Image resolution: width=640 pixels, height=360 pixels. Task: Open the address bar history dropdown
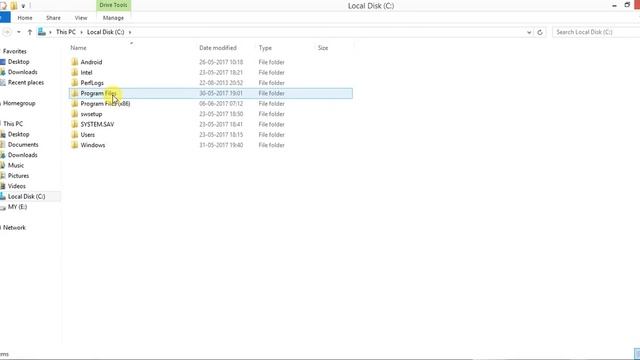pos(529,32)
